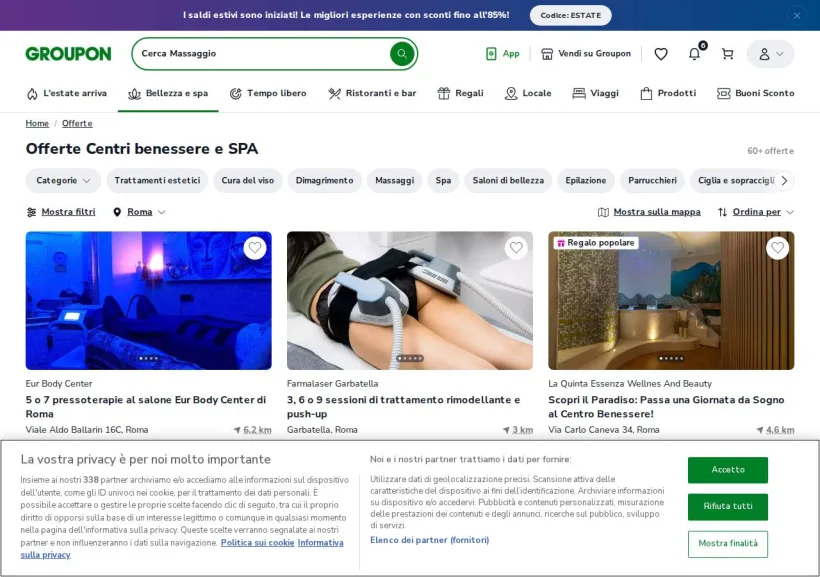Open the Roma location dropdown
Screen dimensions: 820x577
coord(140,212)
